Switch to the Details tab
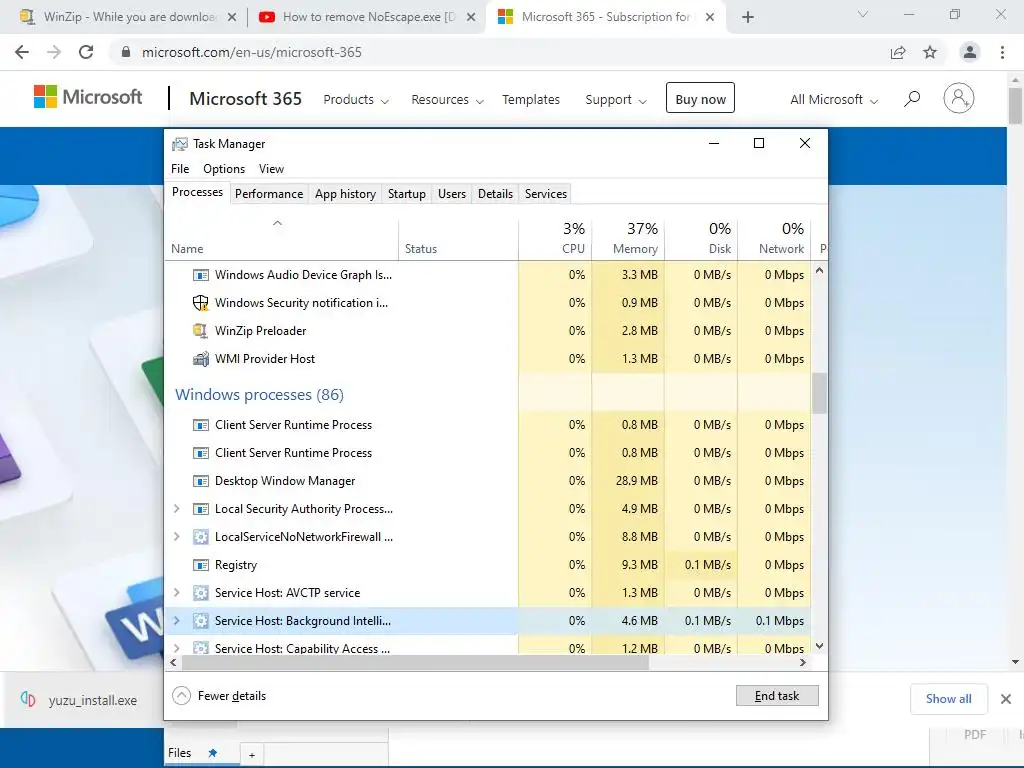 495,194
